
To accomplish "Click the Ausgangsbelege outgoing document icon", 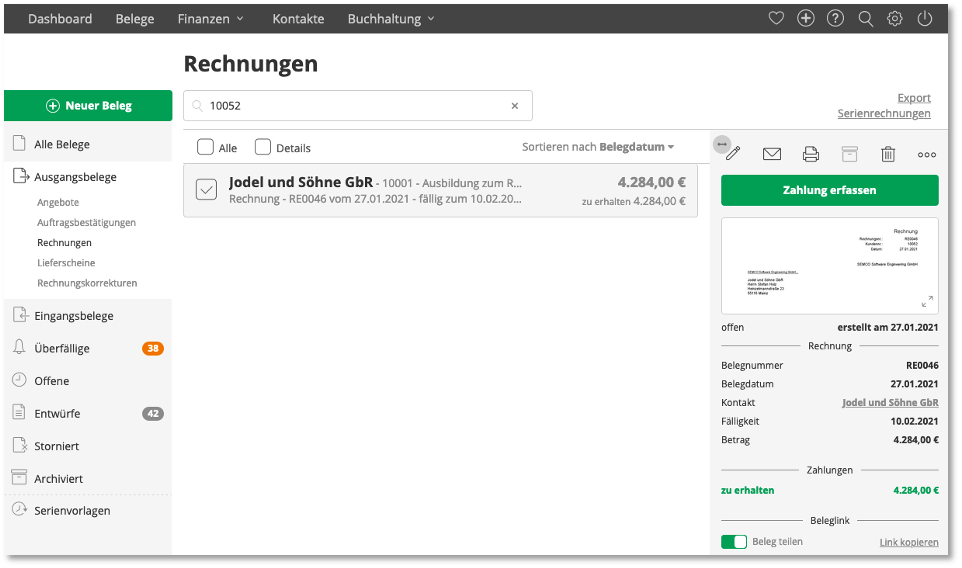I will click(20, 176).
